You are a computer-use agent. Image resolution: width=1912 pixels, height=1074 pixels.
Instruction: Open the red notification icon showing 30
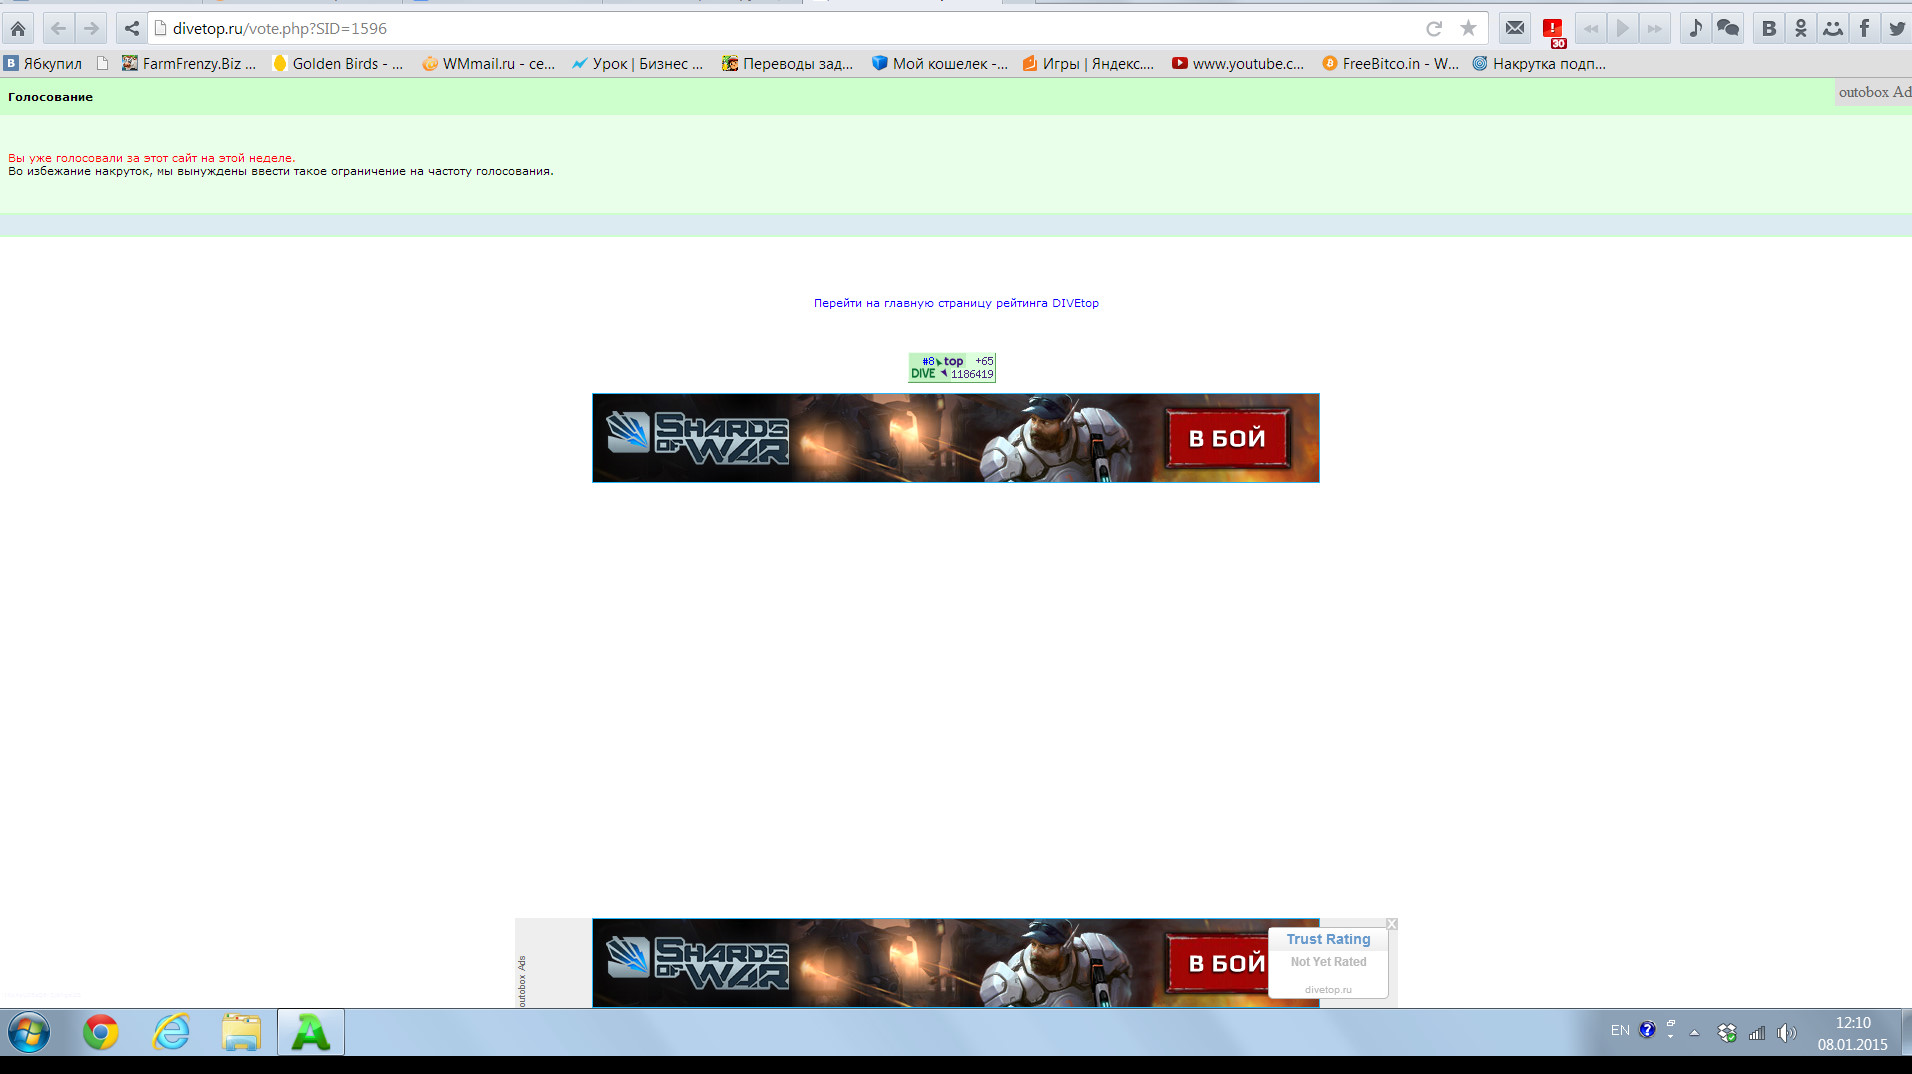click(x=1553, y=31)
